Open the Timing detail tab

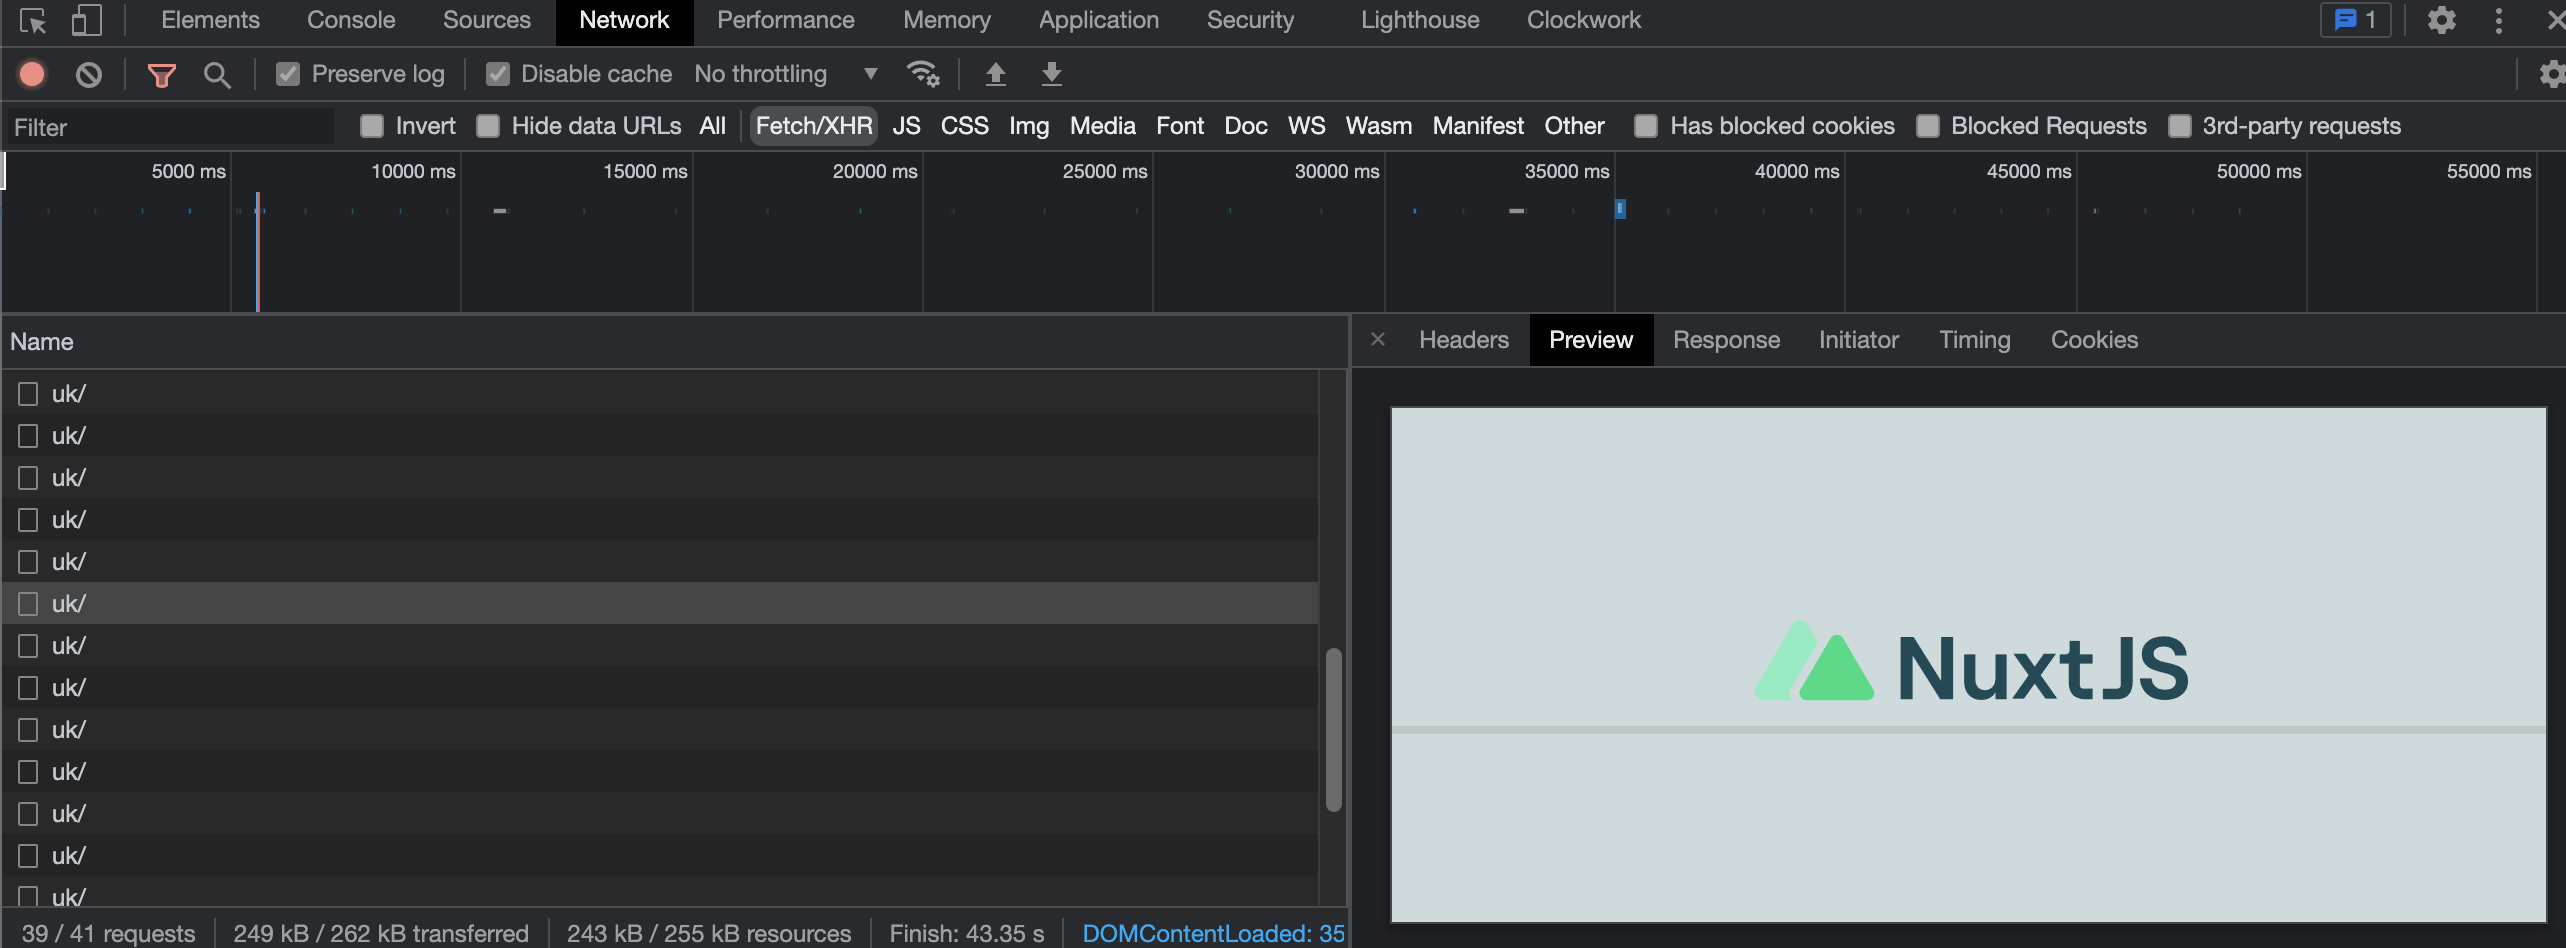point(1975,340)
